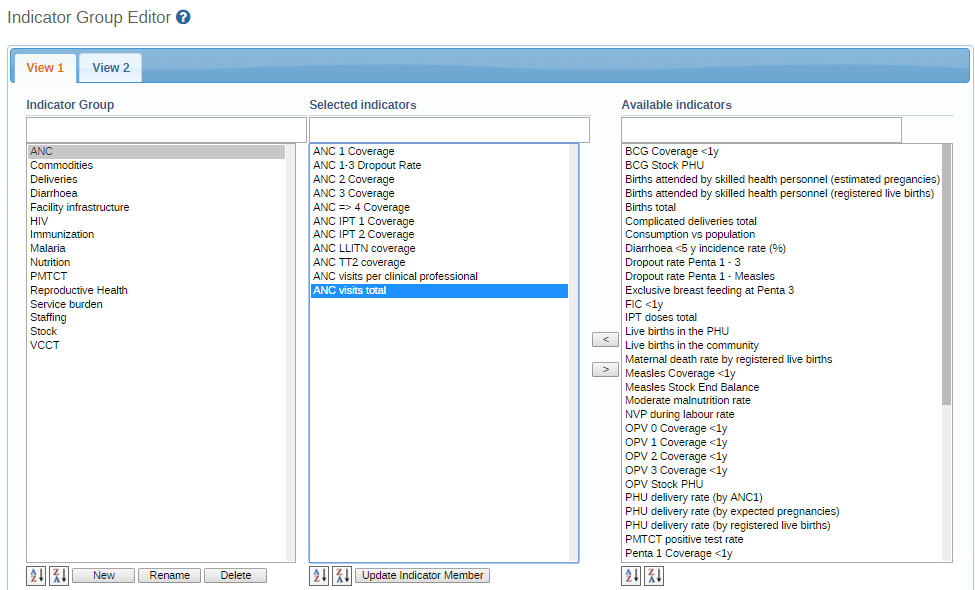
Task: Select ANC LLITN coverage in selected indicators
Action: [x=364, y=249]
